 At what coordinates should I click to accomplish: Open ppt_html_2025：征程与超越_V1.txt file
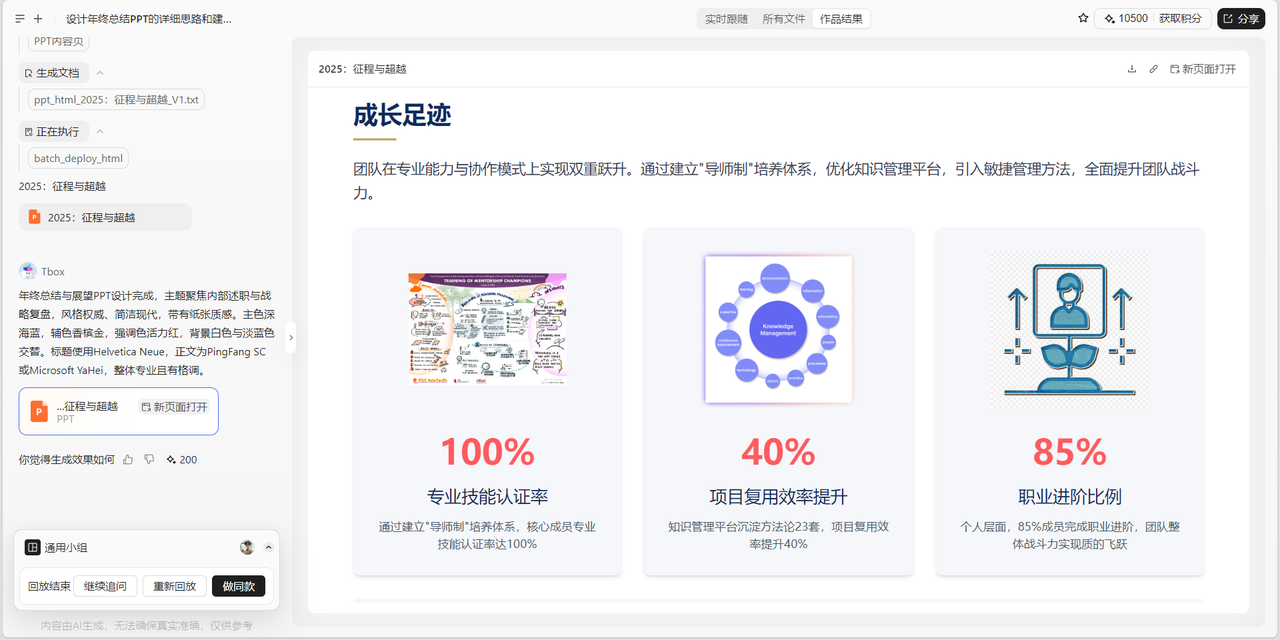[x=117, y=100]
